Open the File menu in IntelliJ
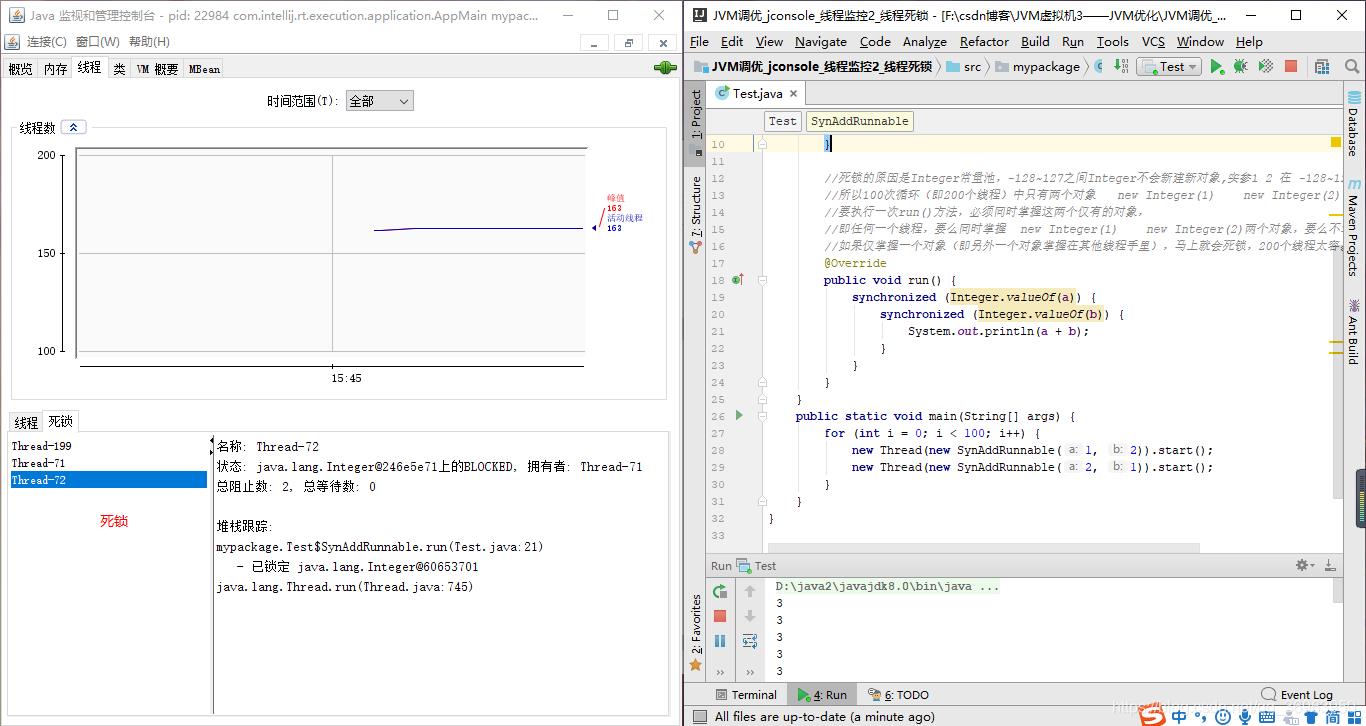Viewport: 1366px width, 726px height. pyautogui.click(x=699, y=41)
